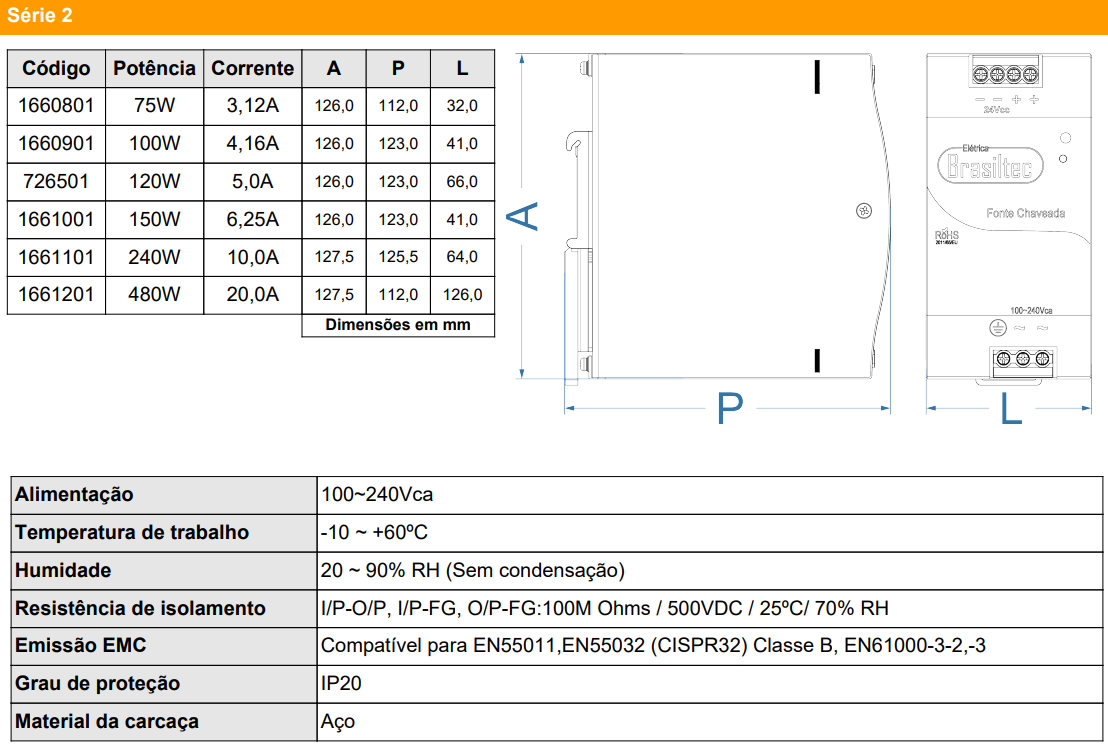Click the 32,0 width value
This screenshot has height=751, width=1108.
pyautogui.click(x=462, y=106)
